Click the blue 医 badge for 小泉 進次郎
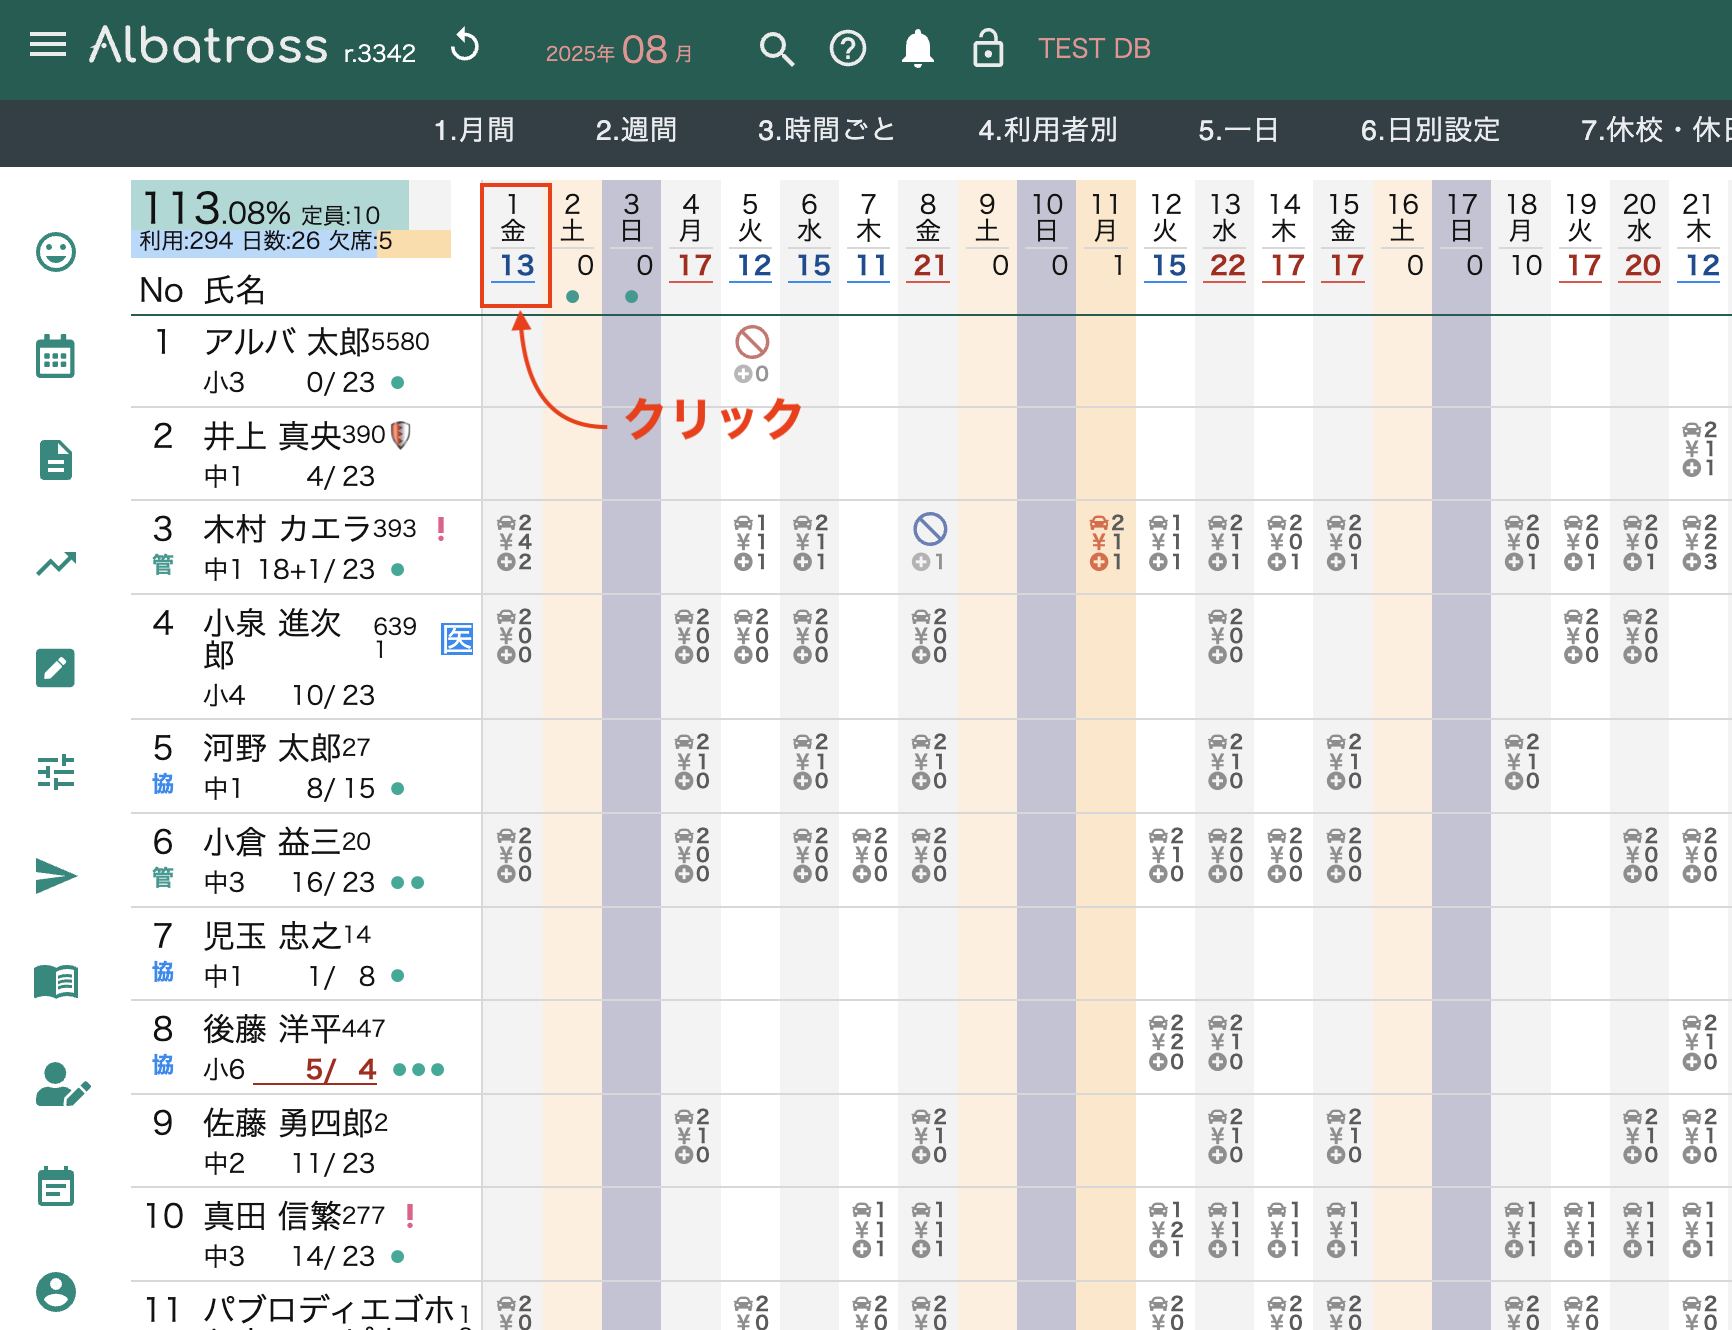 [457, 638]
